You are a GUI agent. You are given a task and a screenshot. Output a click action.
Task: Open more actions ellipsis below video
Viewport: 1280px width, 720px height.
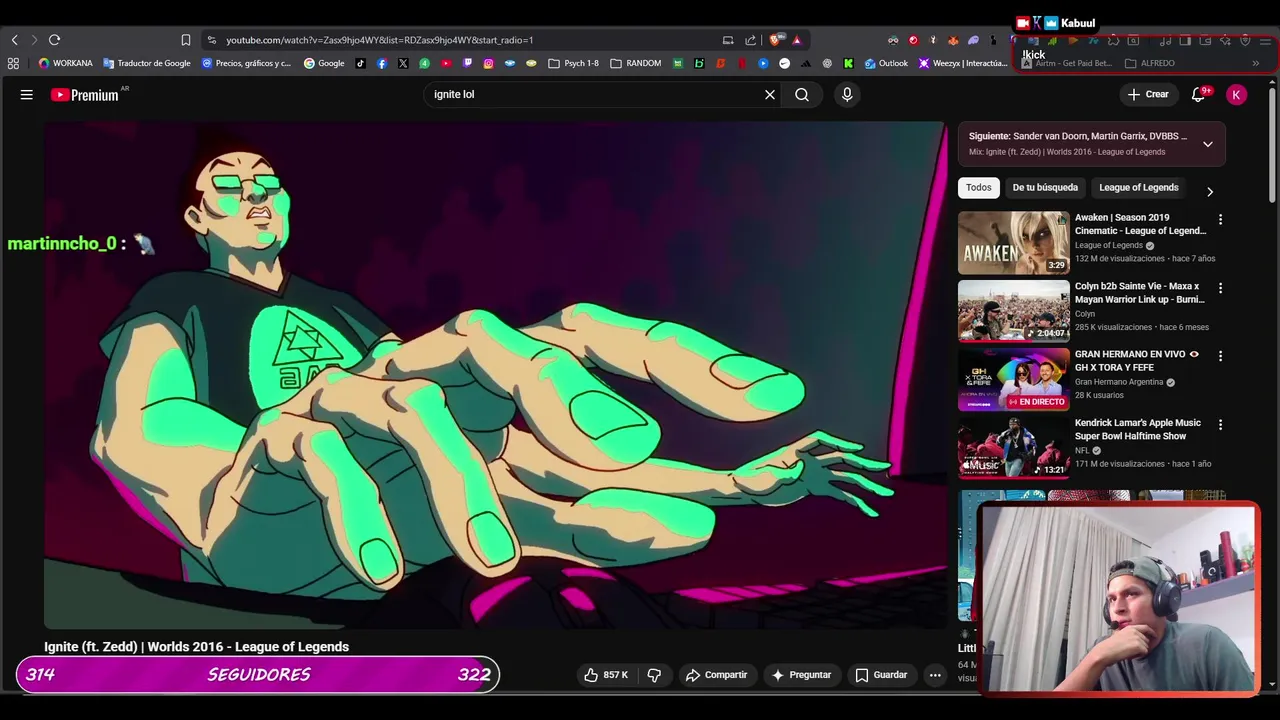[935, 675]
